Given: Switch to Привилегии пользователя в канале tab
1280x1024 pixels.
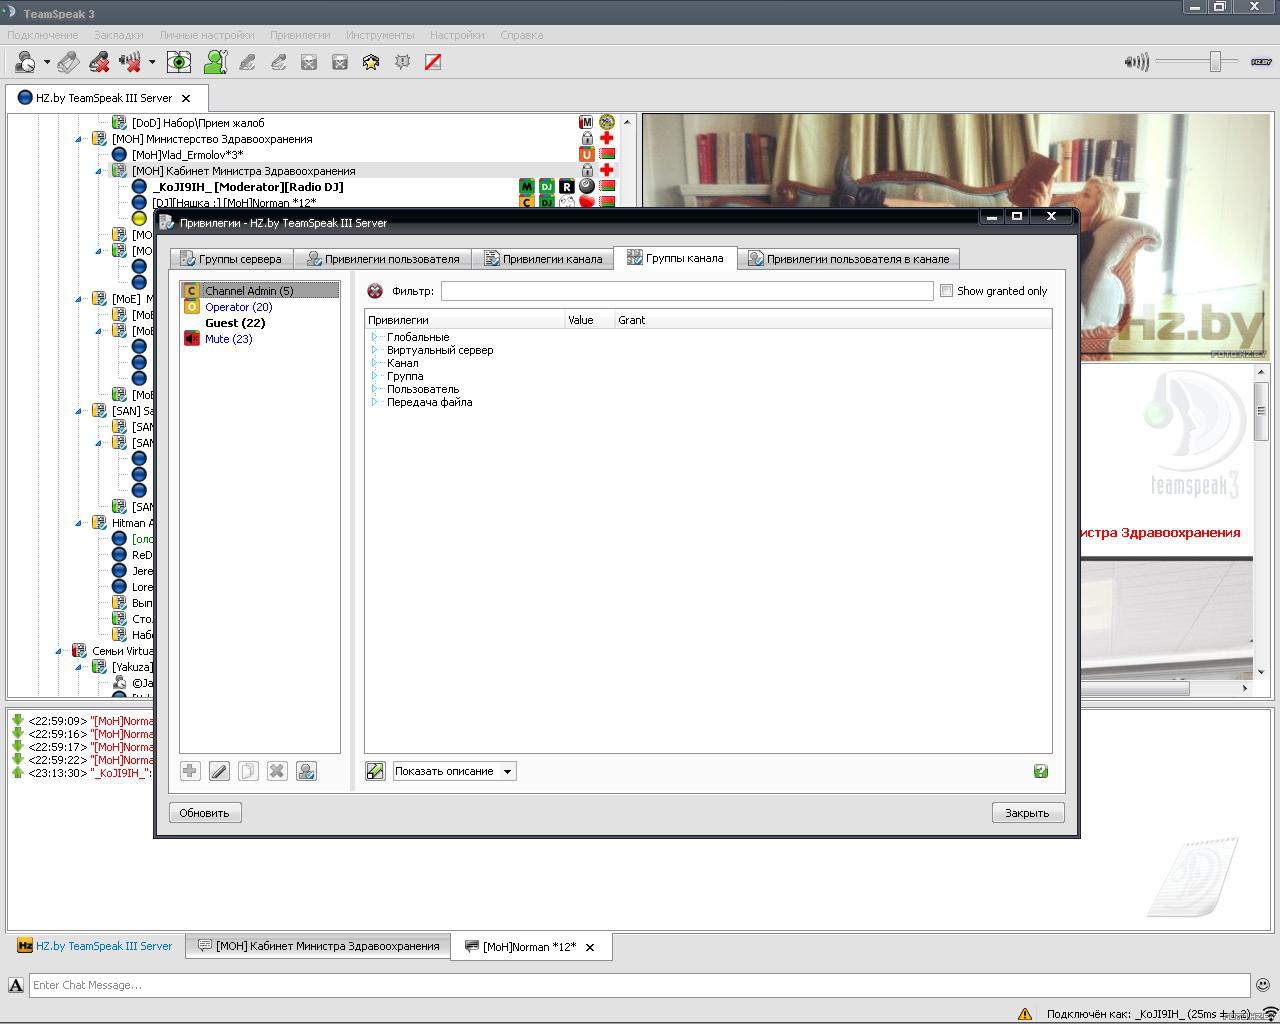Looking at the screenshot, I should [849, 259].
